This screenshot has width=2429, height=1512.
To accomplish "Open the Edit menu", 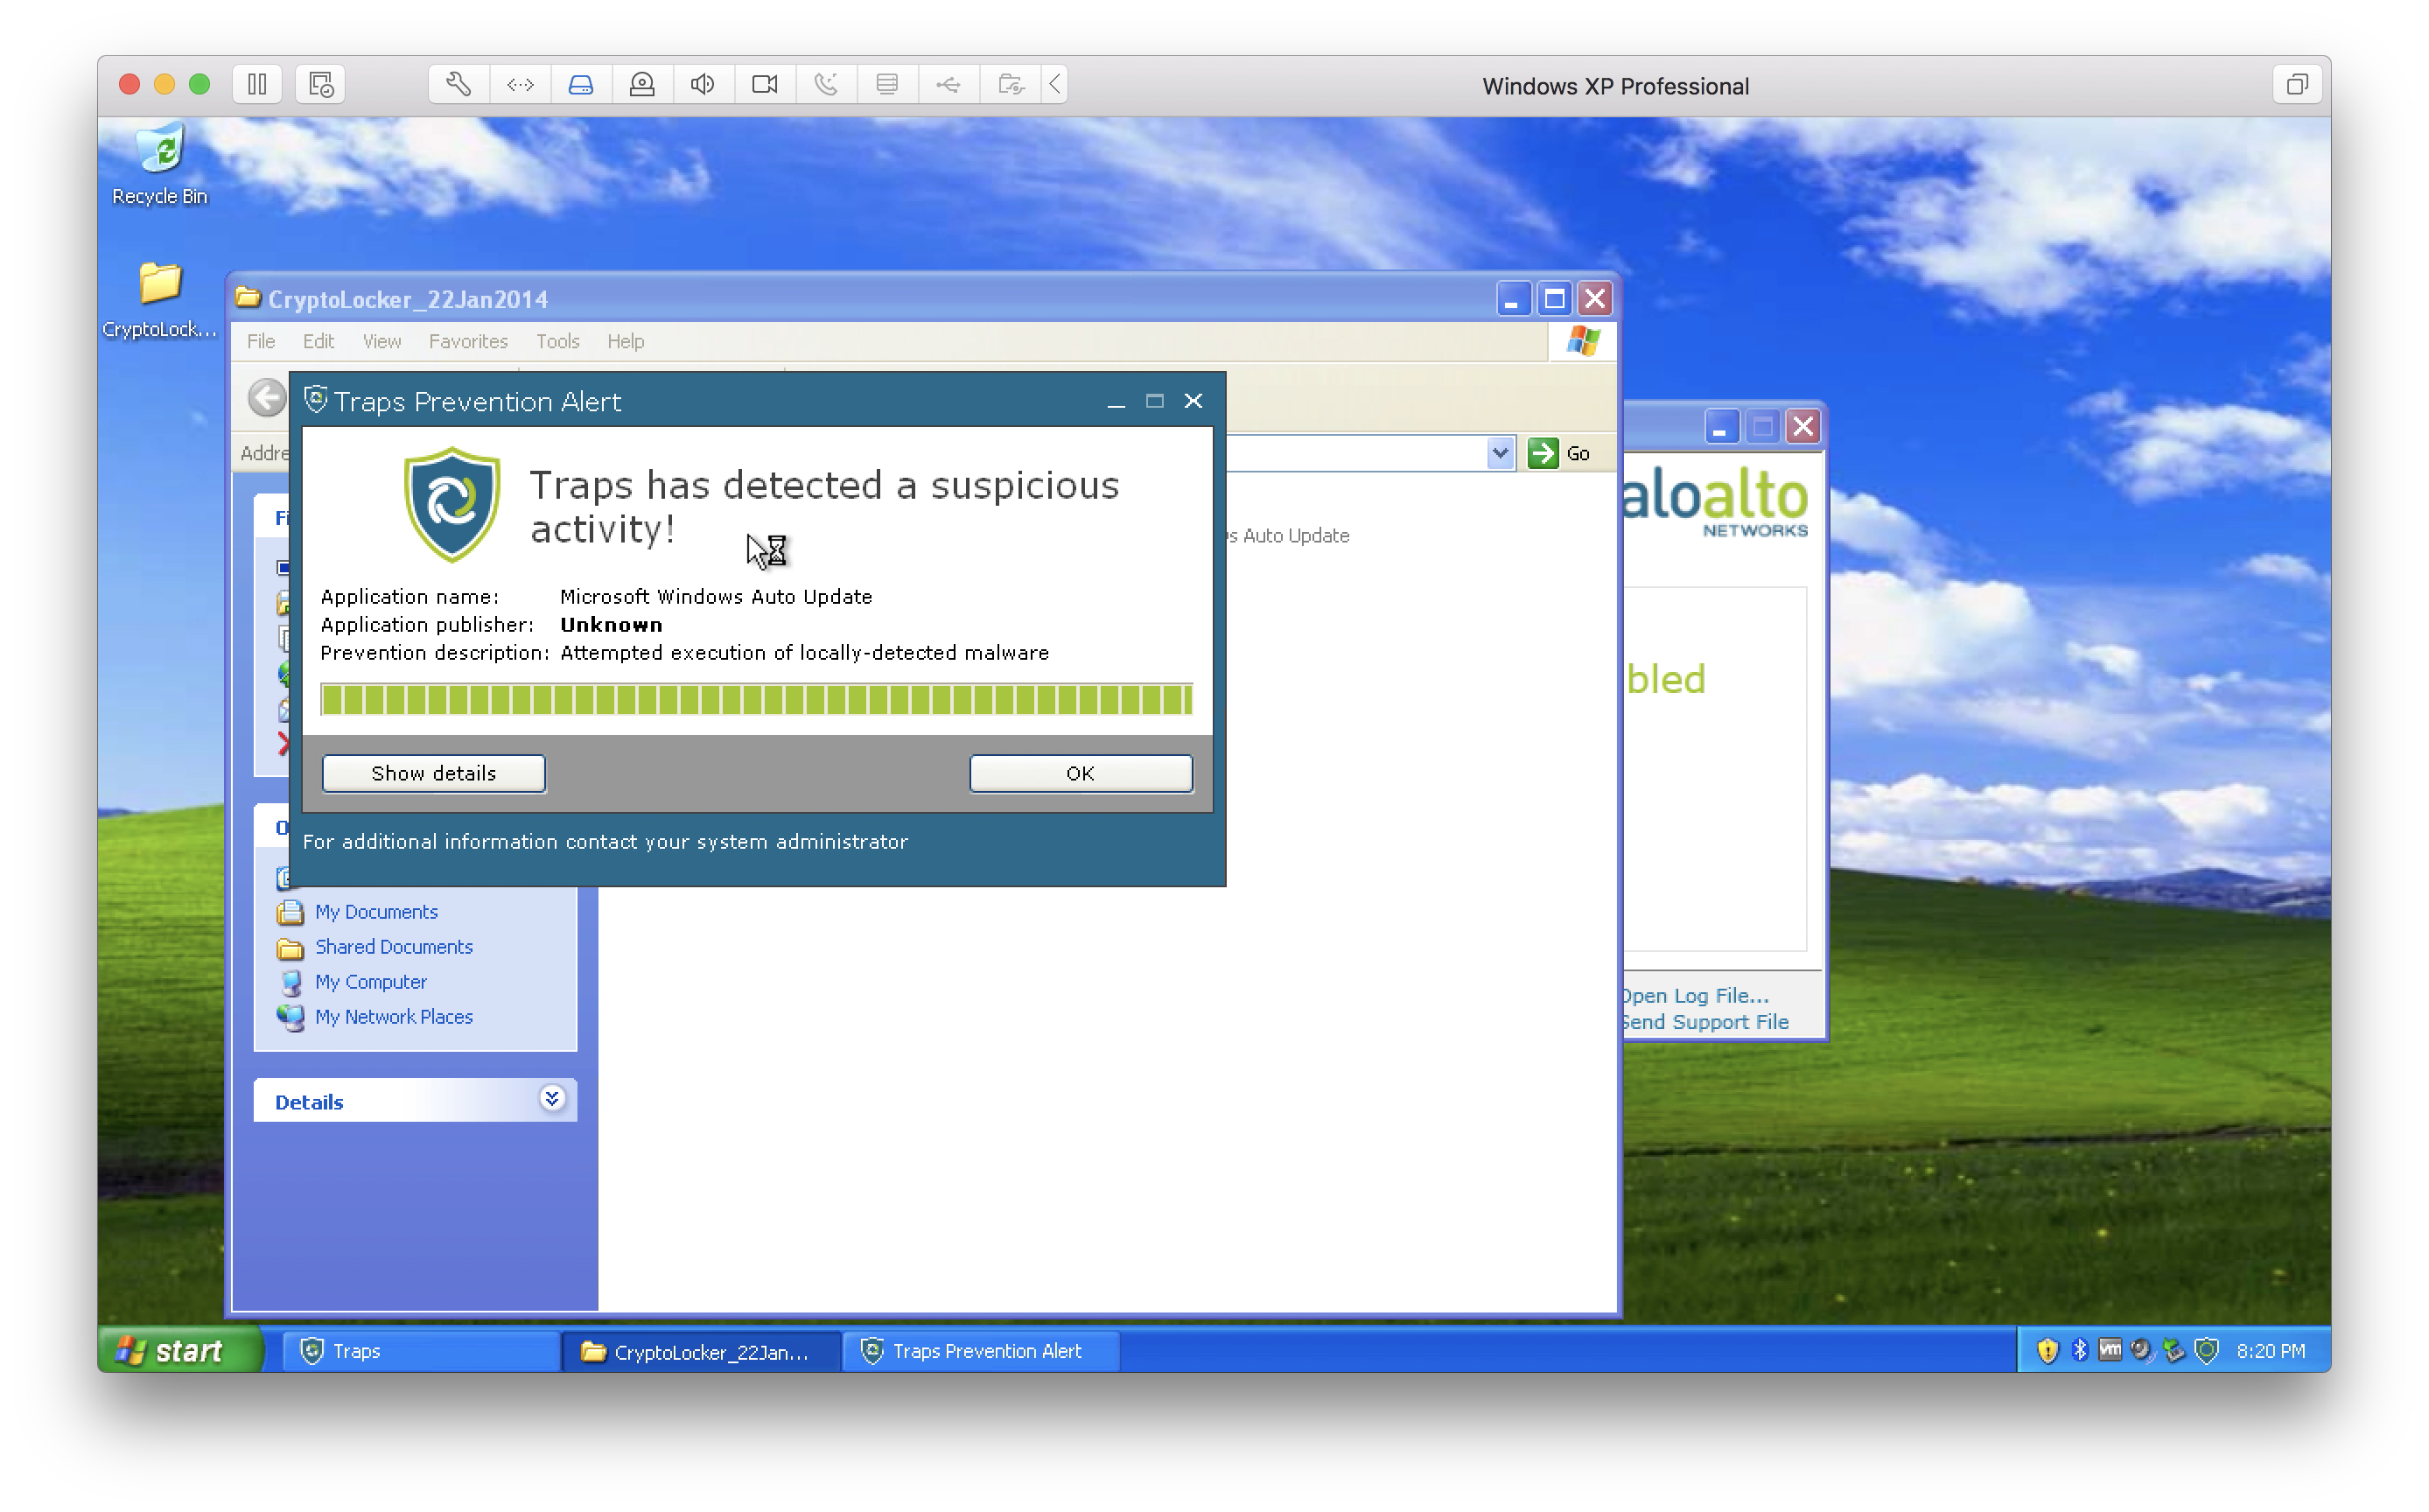I will (318, 341).
